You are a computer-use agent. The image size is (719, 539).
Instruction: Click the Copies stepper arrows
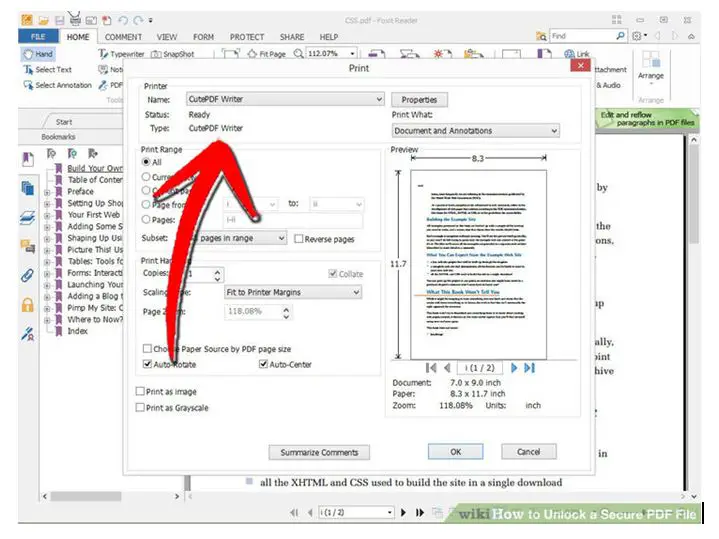217,275
